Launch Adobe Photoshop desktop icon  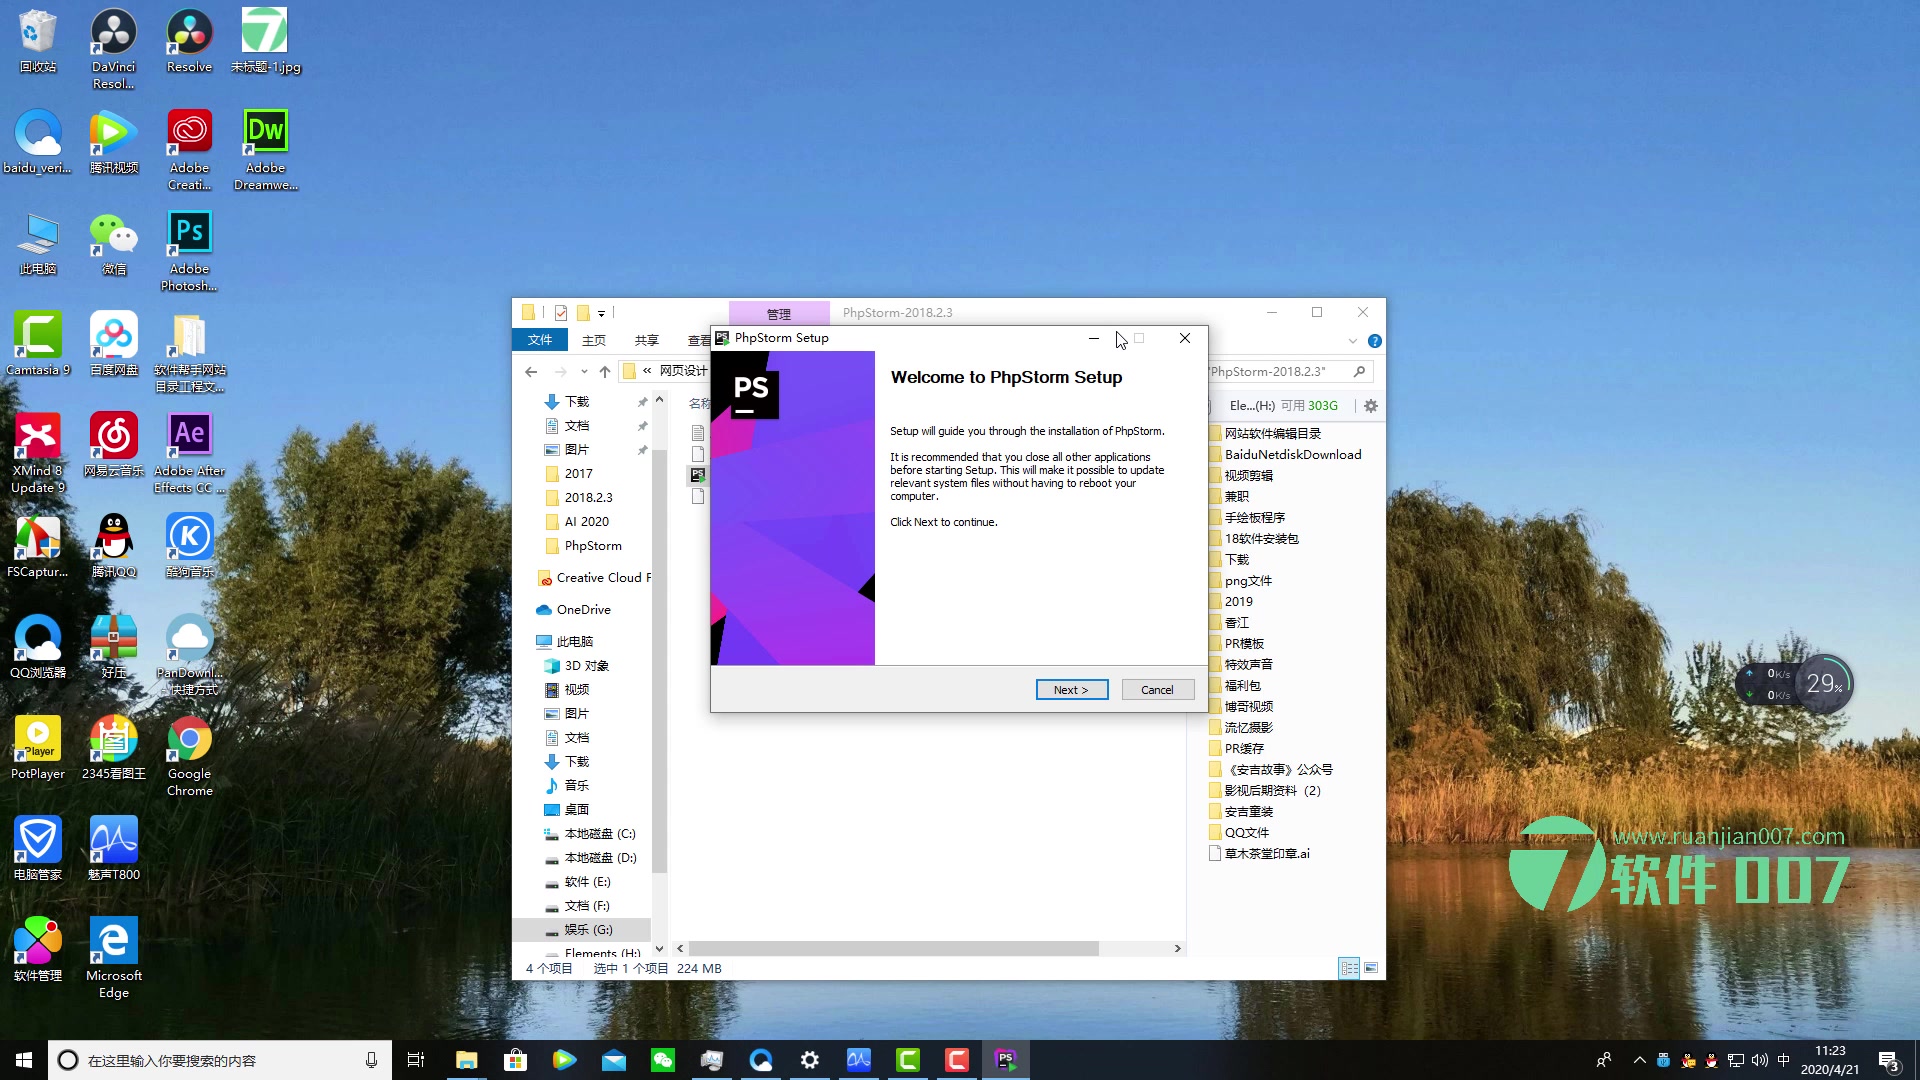point(189,251)
